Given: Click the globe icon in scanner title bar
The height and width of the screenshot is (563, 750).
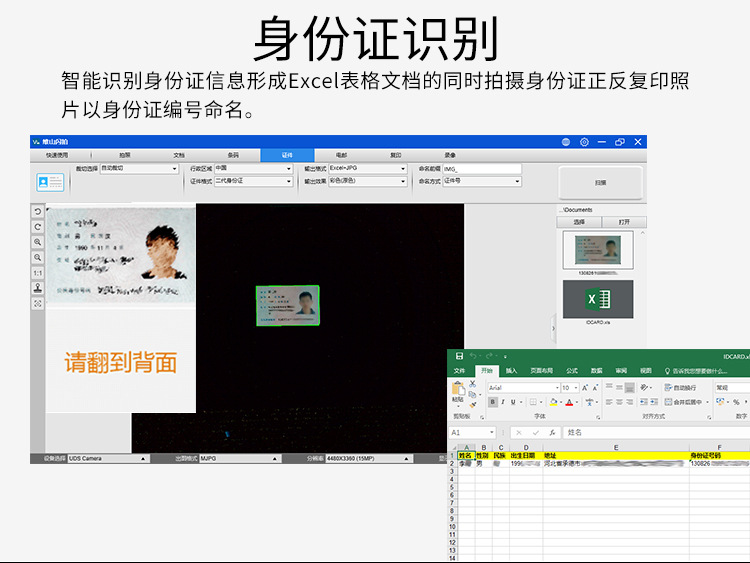Looking at the screenshot, I should coord(566,142).
